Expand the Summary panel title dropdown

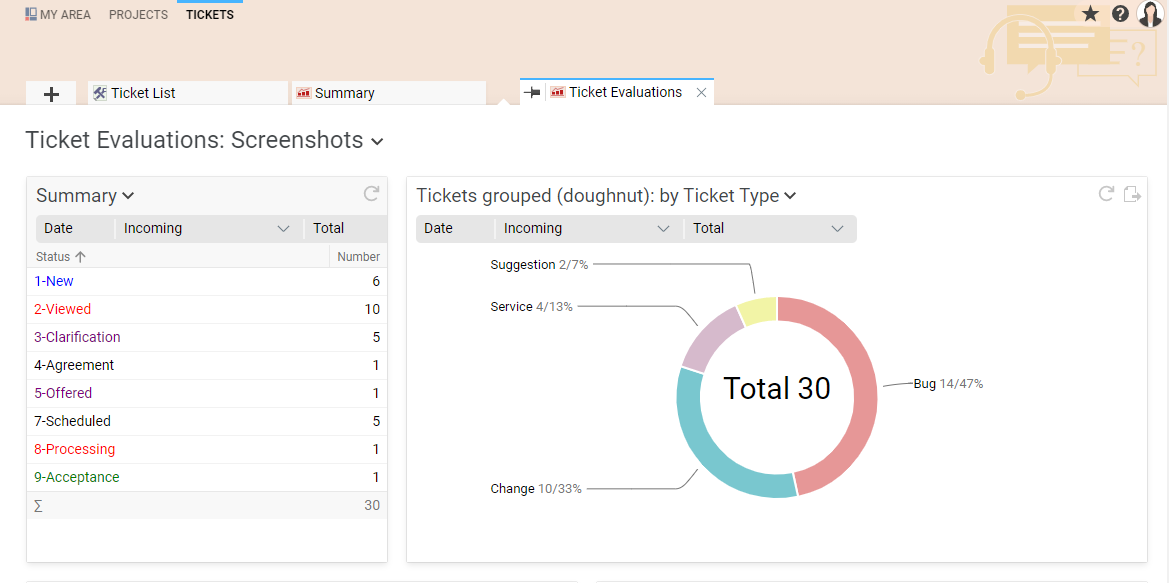[x=128, y=196]
